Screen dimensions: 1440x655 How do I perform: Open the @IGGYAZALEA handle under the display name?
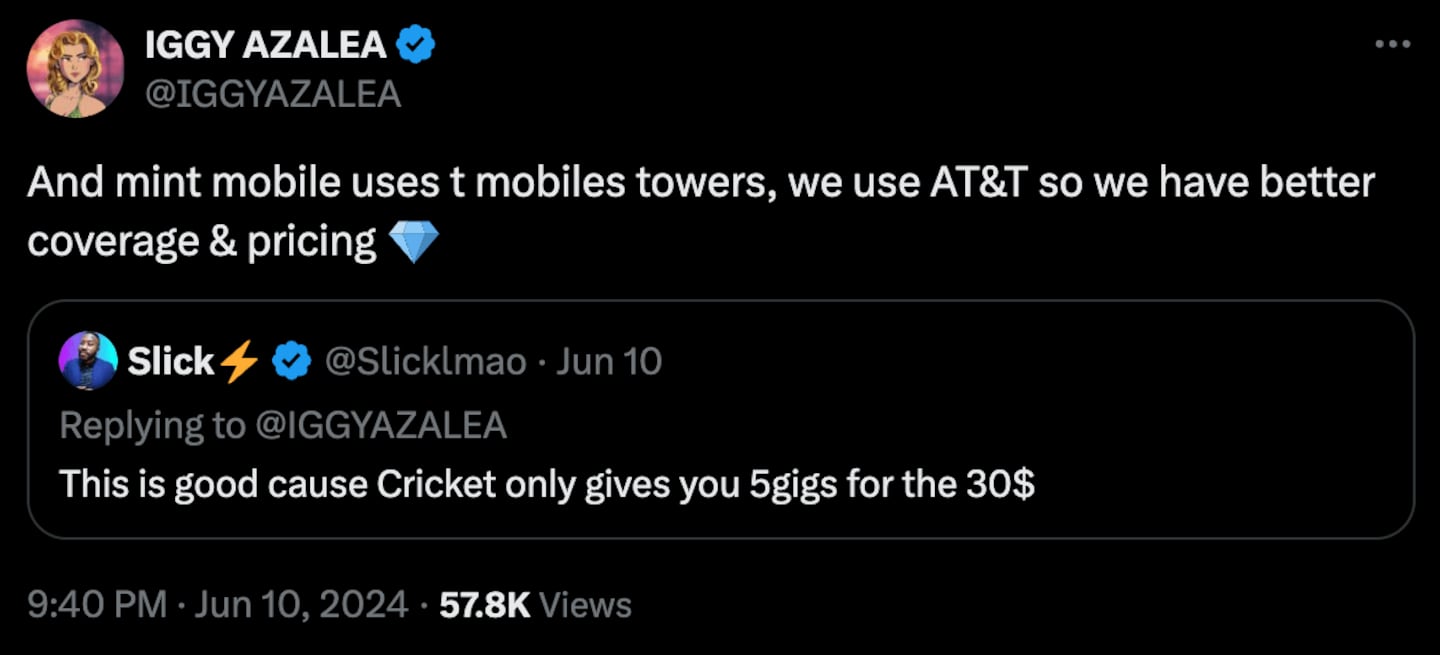pos(273,93)
